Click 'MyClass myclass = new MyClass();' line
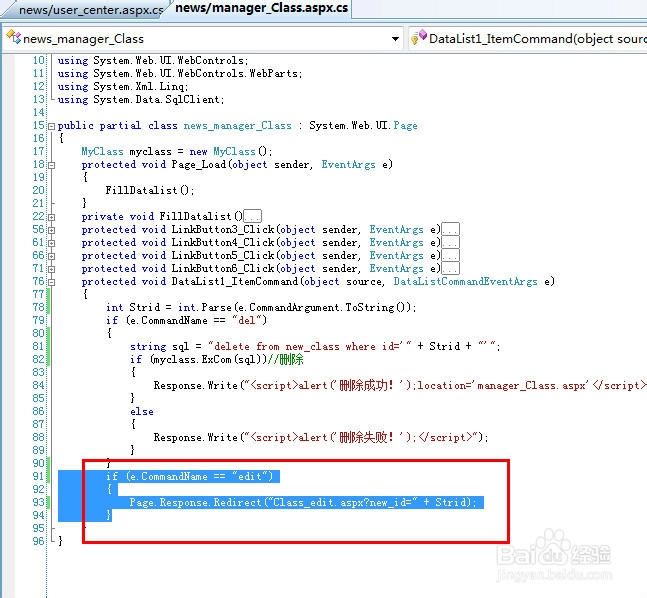This screenshot has height=598, width=647. [177, 151]
